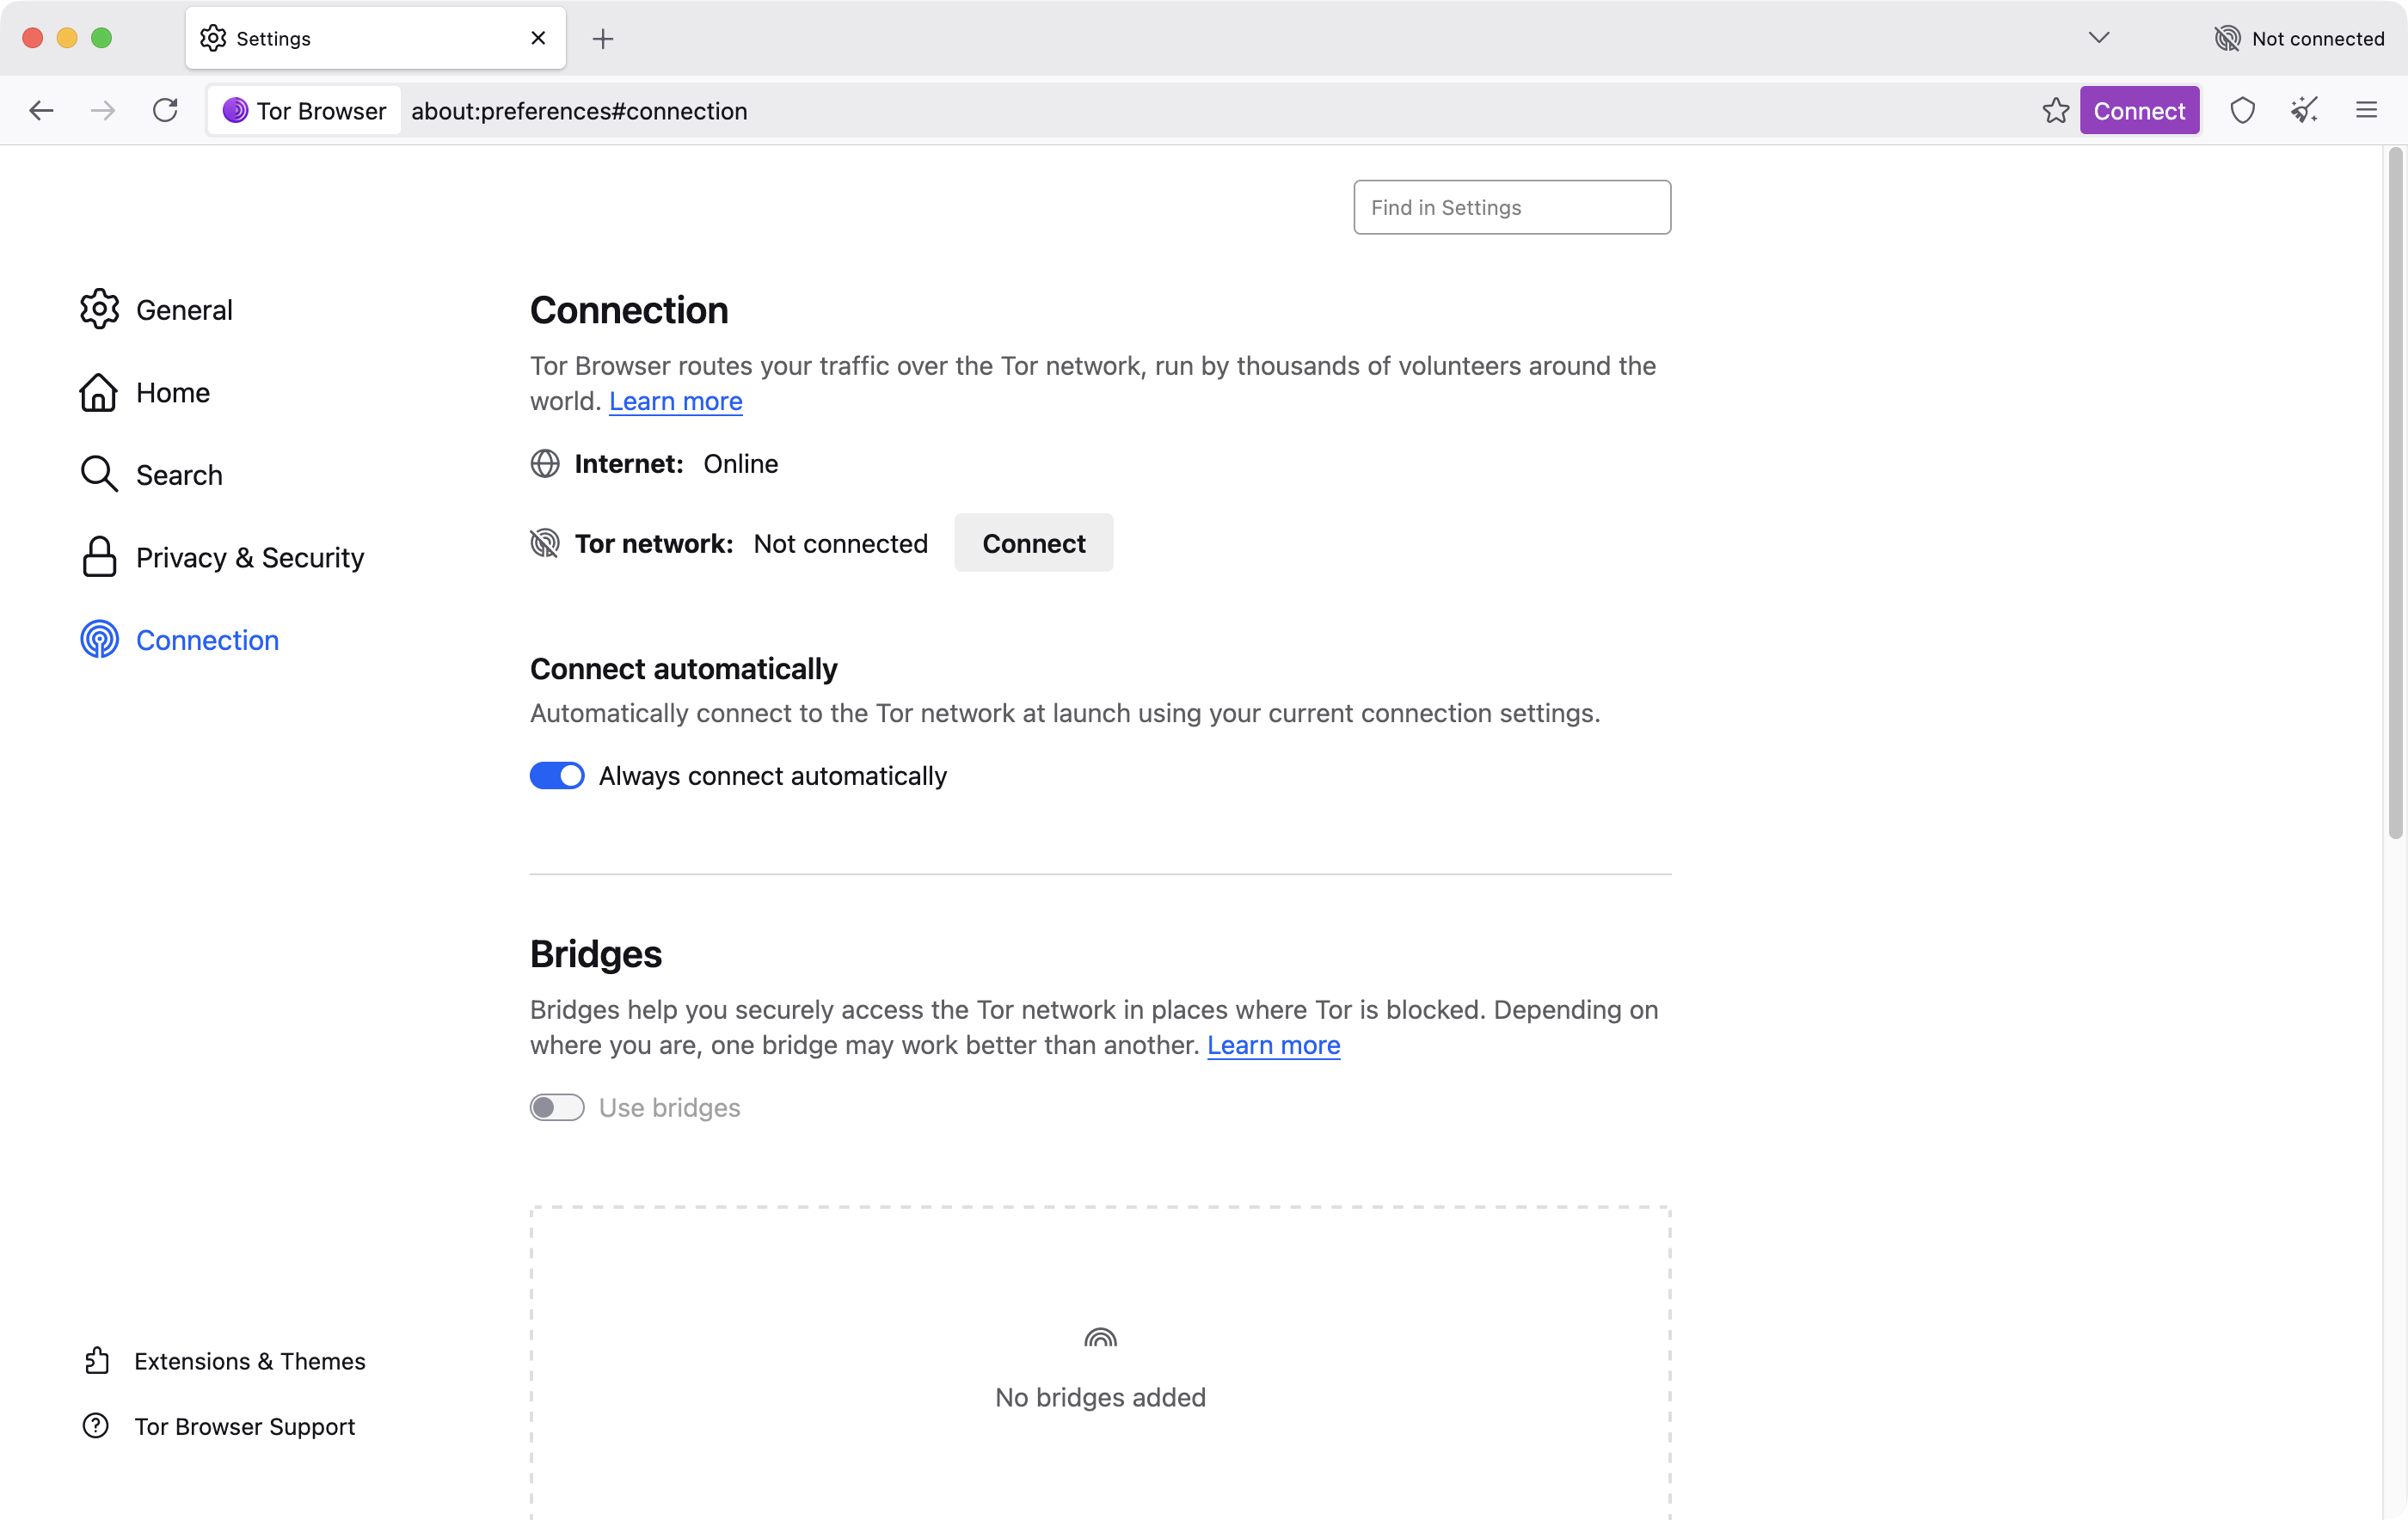Click the No bridges added placeholder text

[1100, 1397]
